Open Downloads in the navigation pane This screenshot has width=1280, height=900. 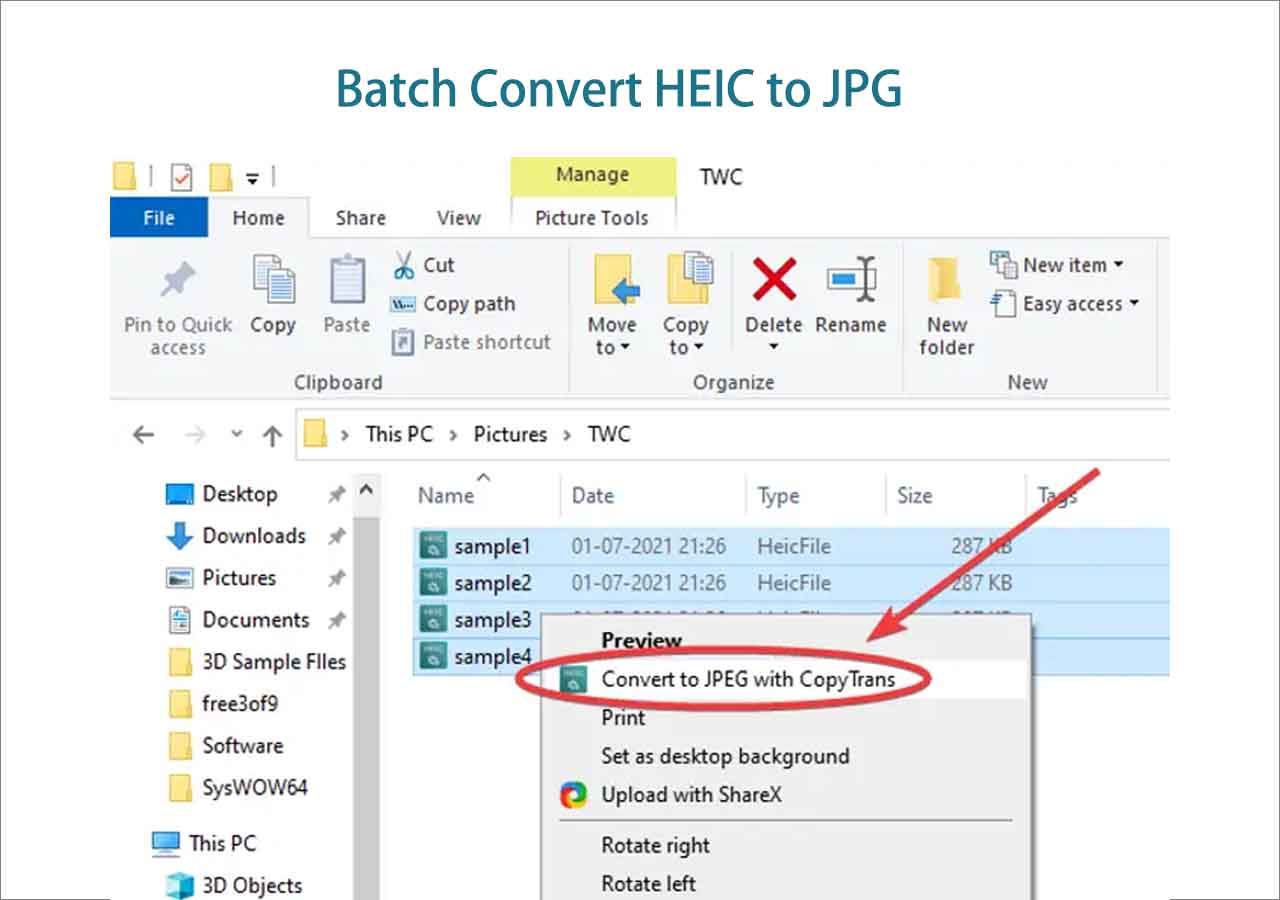[254, 536]
